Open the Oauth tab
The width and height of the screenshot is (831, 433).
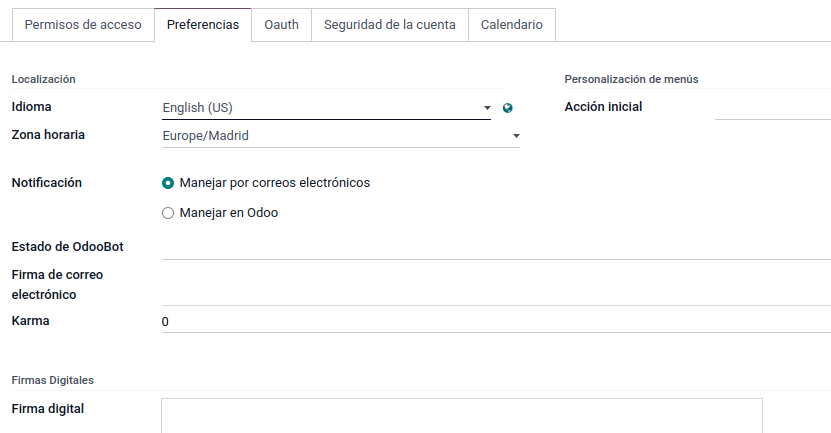click(281, 25)
